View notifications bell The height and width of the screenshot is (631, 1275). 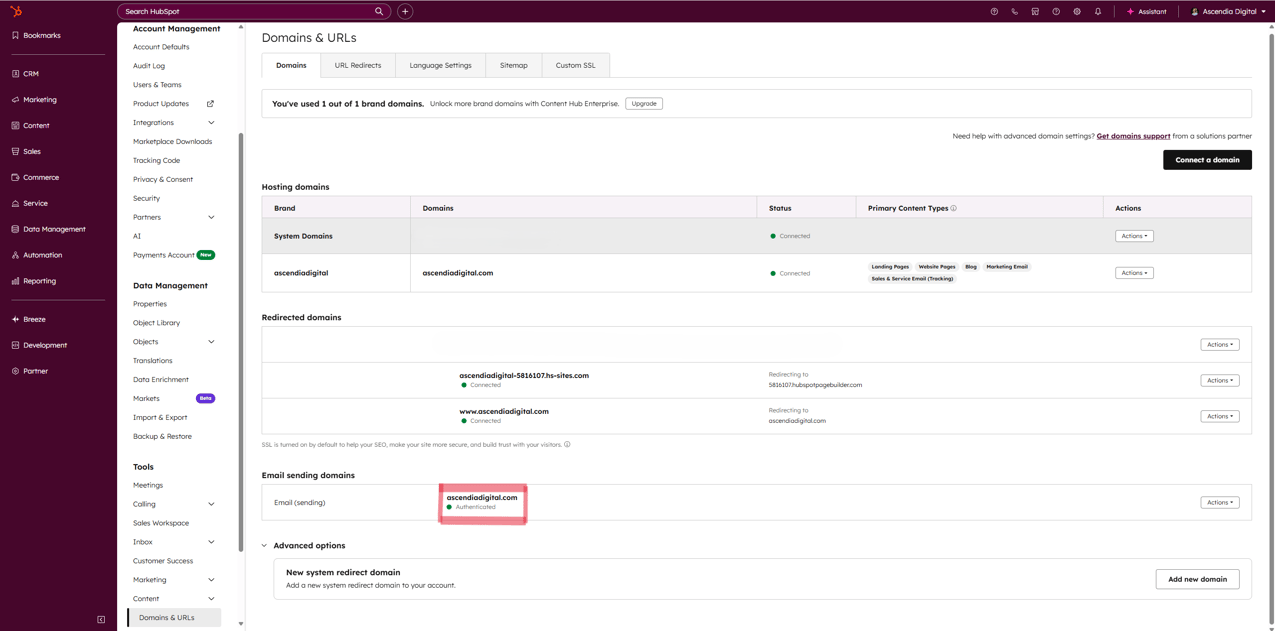pyautogui.click(x=1098, y=12)
